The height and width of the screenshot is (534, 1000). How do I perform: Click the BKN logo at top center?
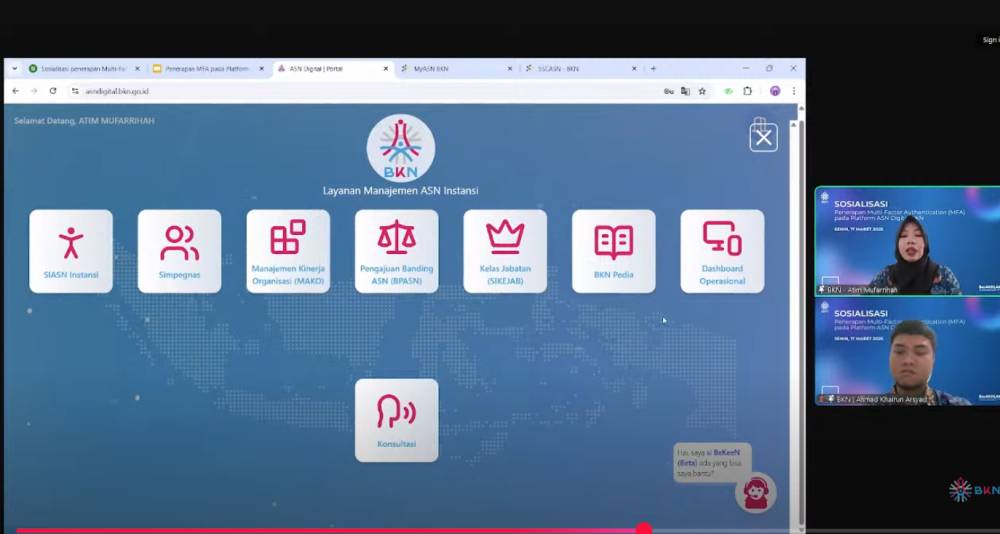[x=401, y=149]
